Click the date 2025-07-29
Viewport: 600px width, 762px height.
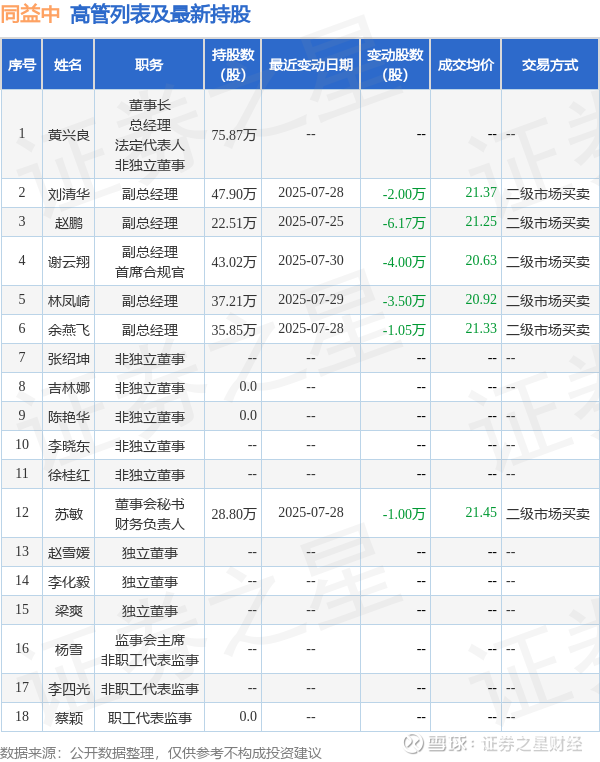pyautogui.click(x=311, y=299)
